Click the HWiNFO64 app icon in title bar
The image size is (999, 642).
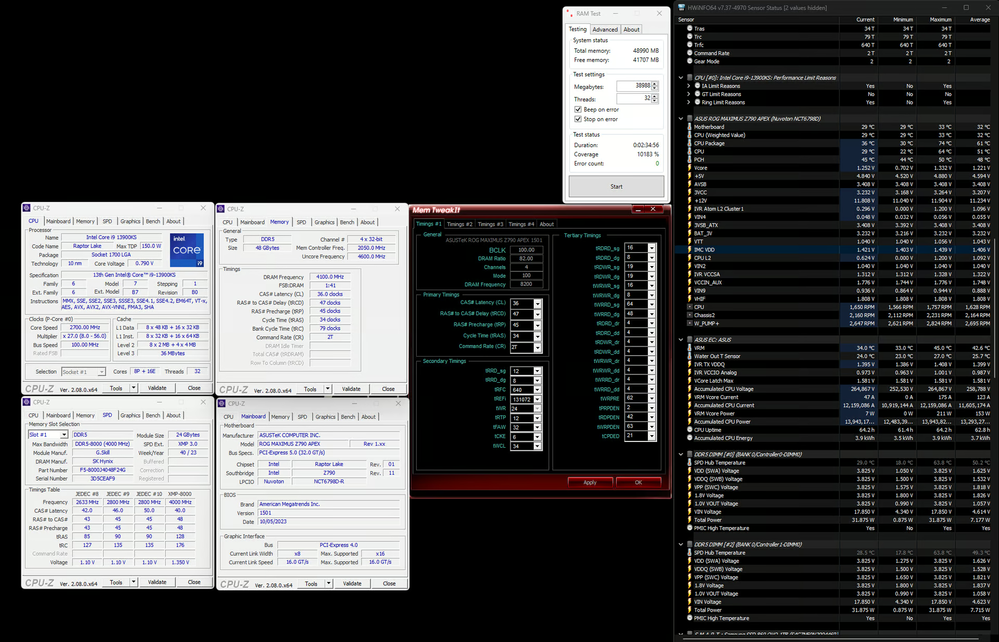click(x=682, y=8)
